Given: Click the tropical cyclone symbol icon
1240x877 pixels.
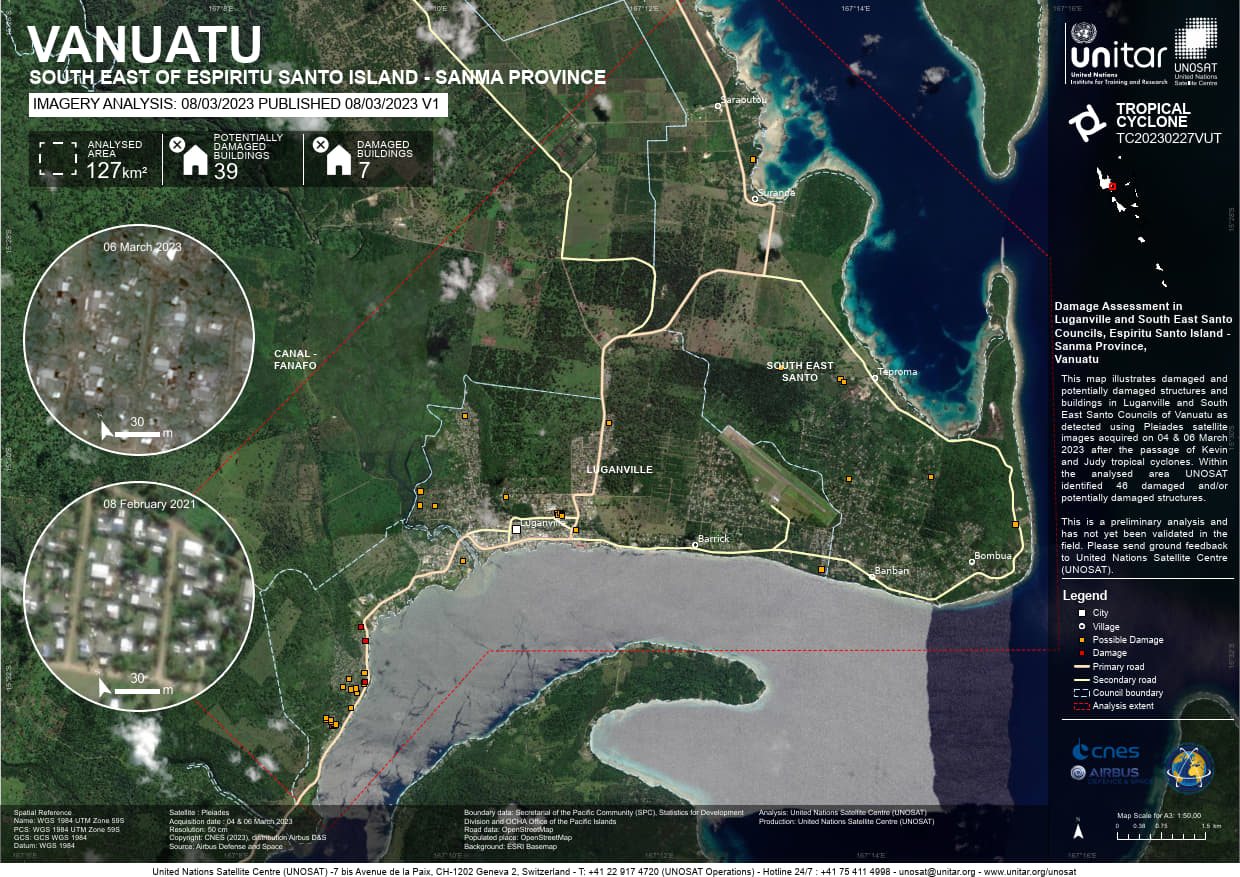Looking at the screenshot, I should 1086,122.
